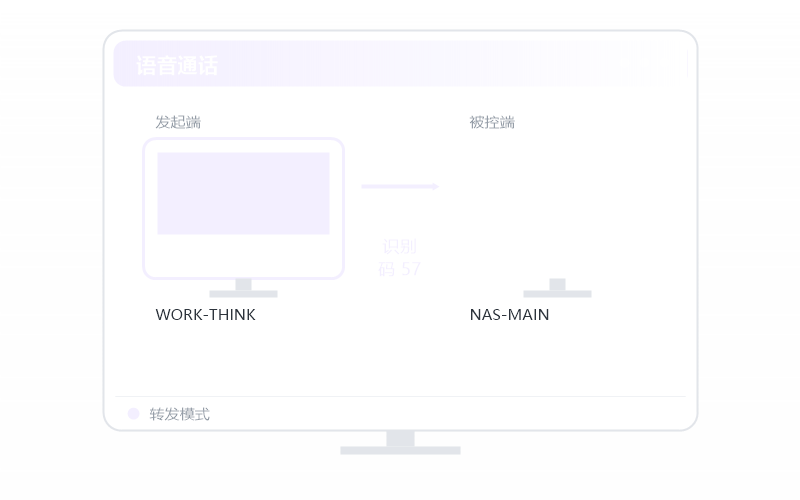Image resolution: width=800 pixels, height=500 pixels.
Task: Click the dot indicator beside 转发模式
Action: [x=134, y=414]
